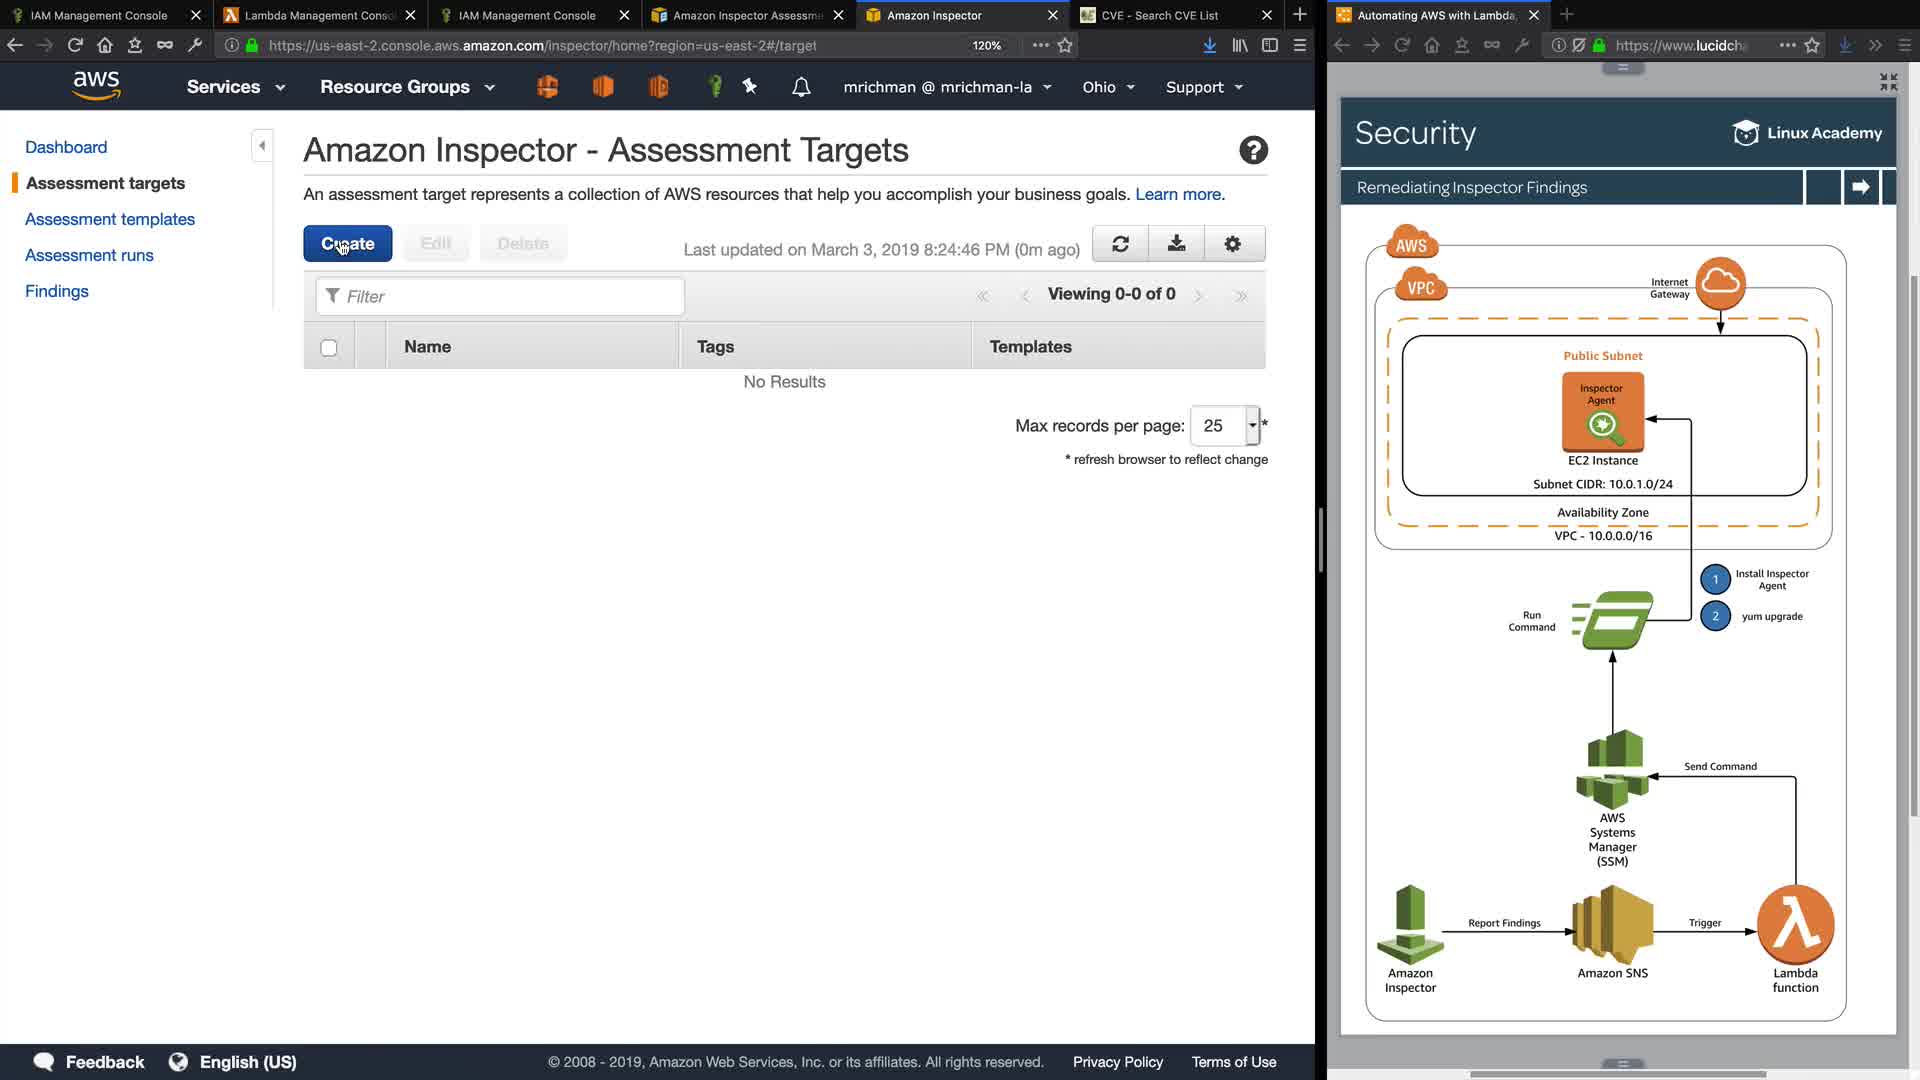Click the pin shortcut icon in the AWS navbar

click(x=749, y=87)
